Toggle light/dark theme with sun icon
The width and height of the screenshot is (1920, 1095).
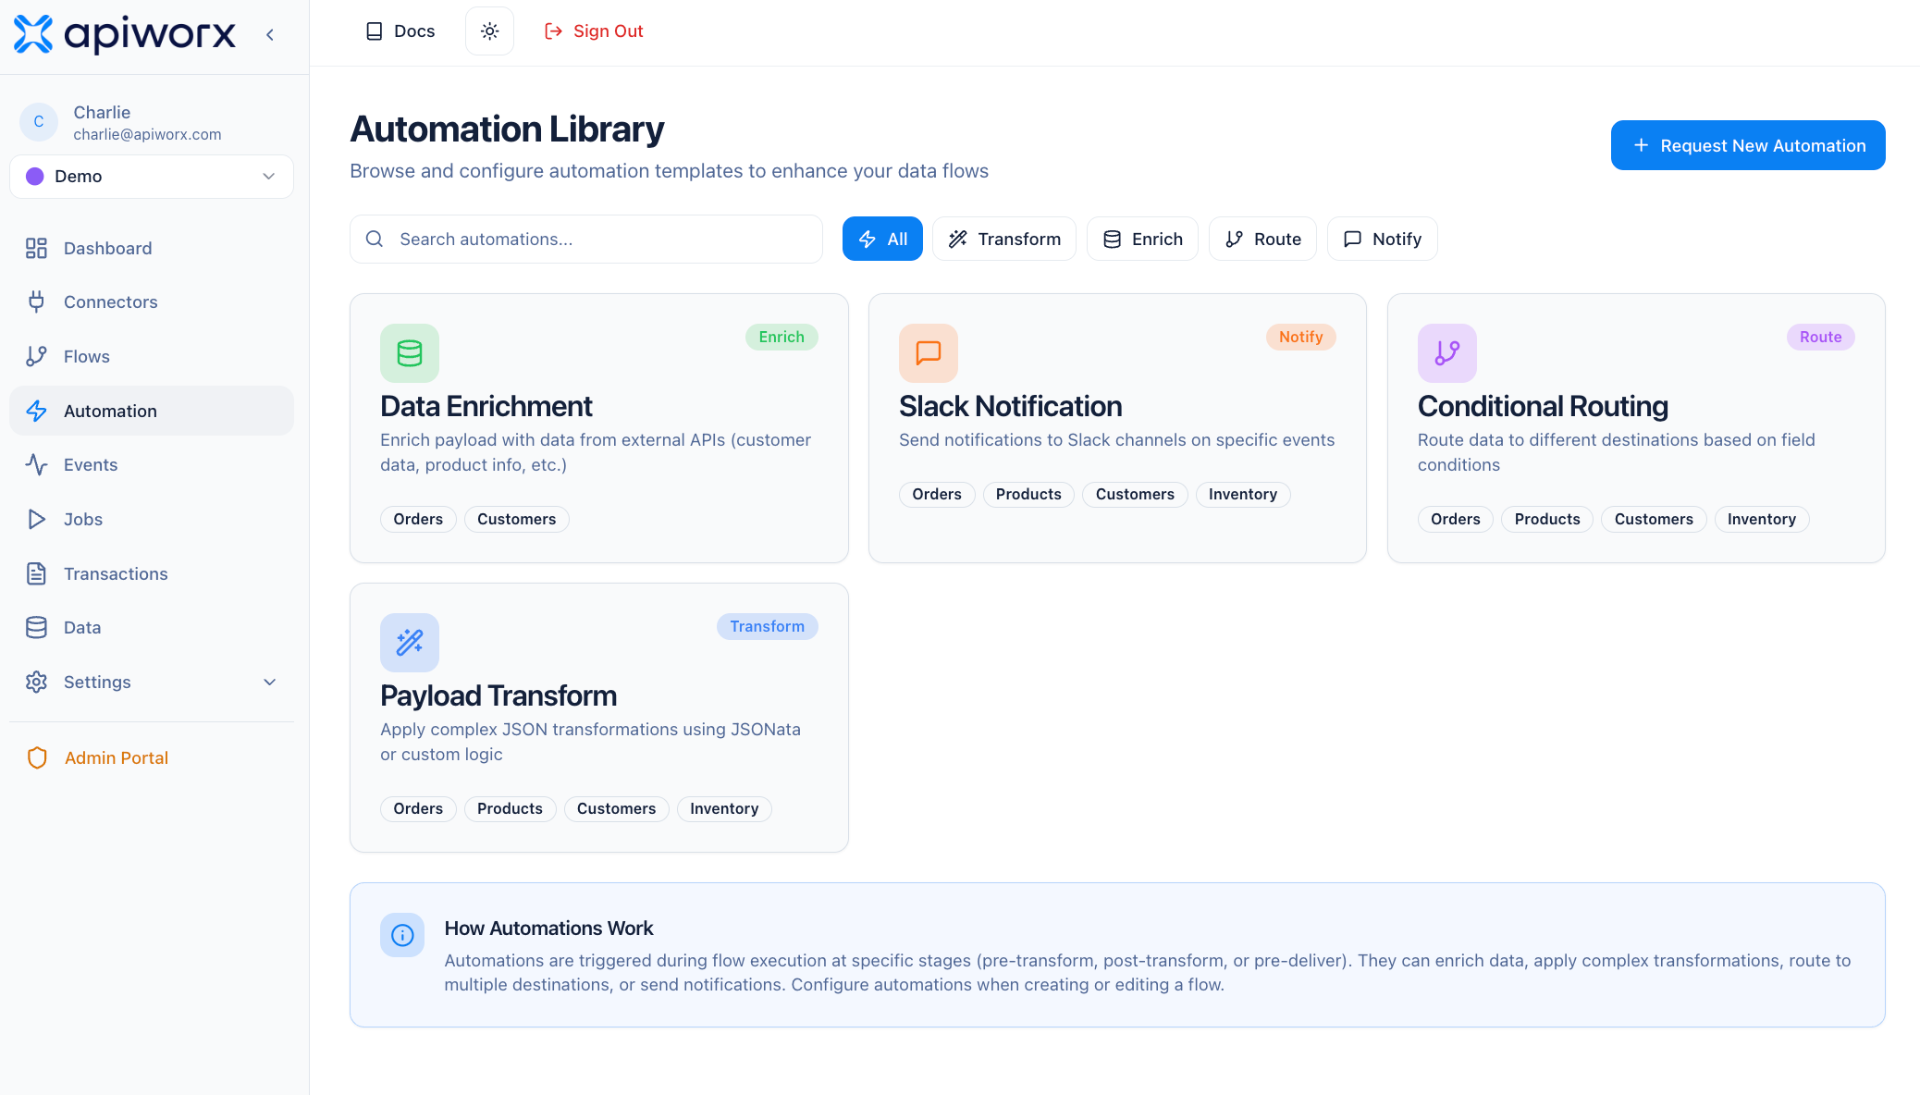pos(489,31)
